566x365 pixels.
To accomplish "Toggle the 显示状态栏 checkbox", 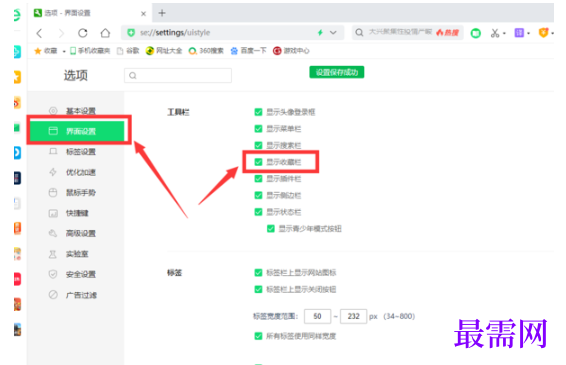I will tap(258, 212).
